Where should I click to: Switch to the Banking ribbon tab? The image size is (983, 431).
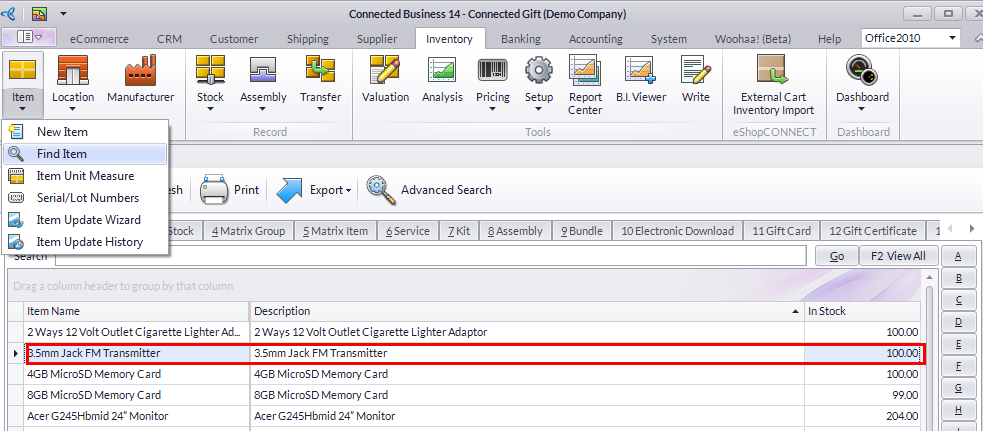tap(520, 38)
